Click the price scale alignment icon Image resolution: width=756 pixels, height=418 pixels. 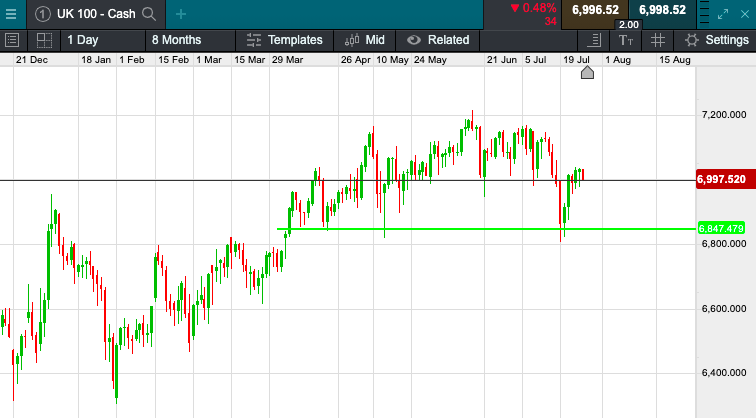point(594,40)
